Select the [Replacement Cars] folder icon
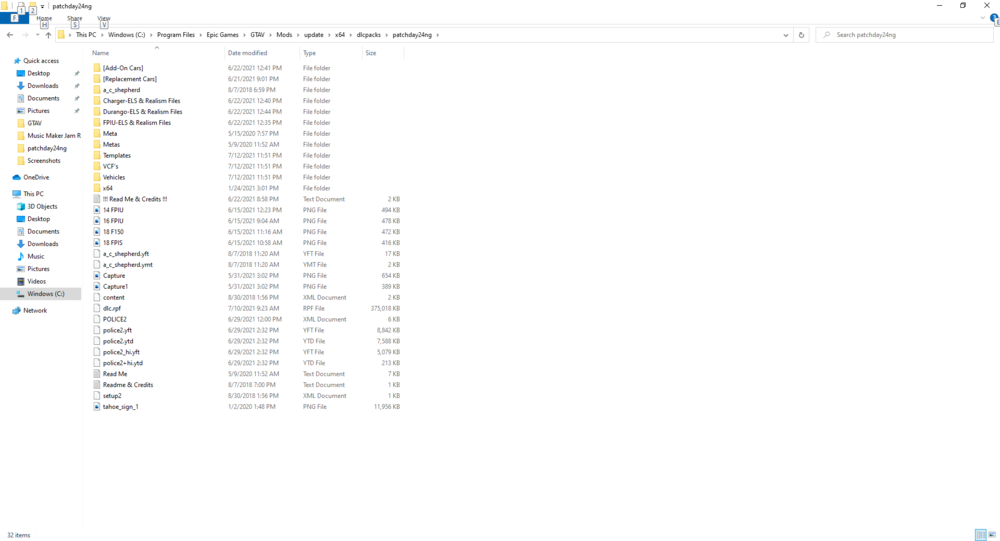The height and width of the screenshot is (541, 1000). pos(97,79)
